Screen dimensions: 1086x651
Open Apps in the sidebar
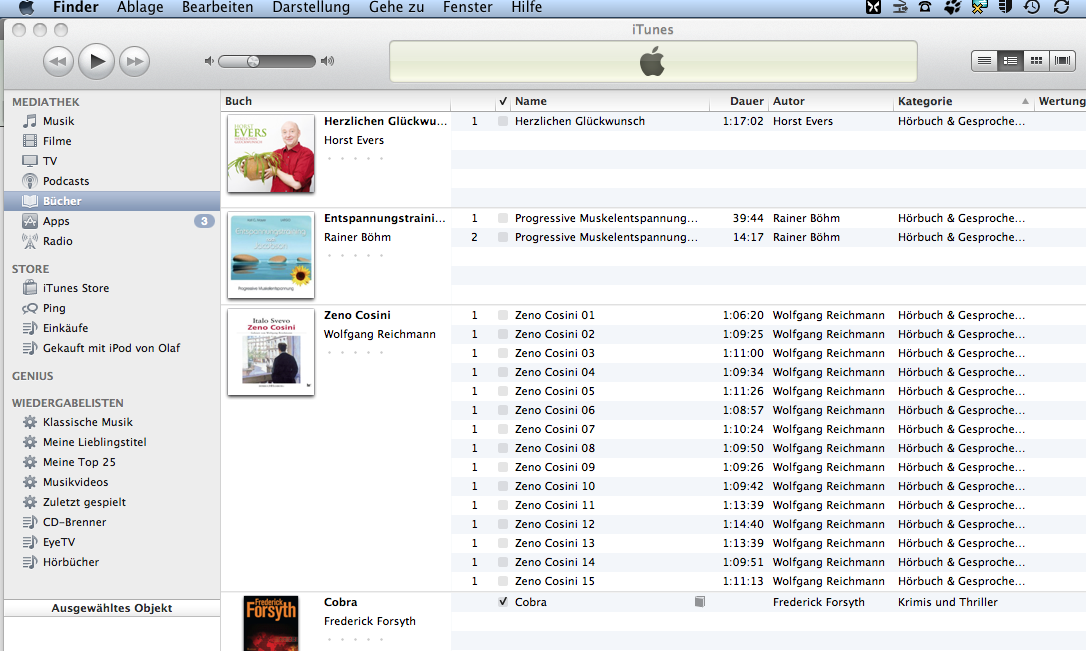[56, 222]
